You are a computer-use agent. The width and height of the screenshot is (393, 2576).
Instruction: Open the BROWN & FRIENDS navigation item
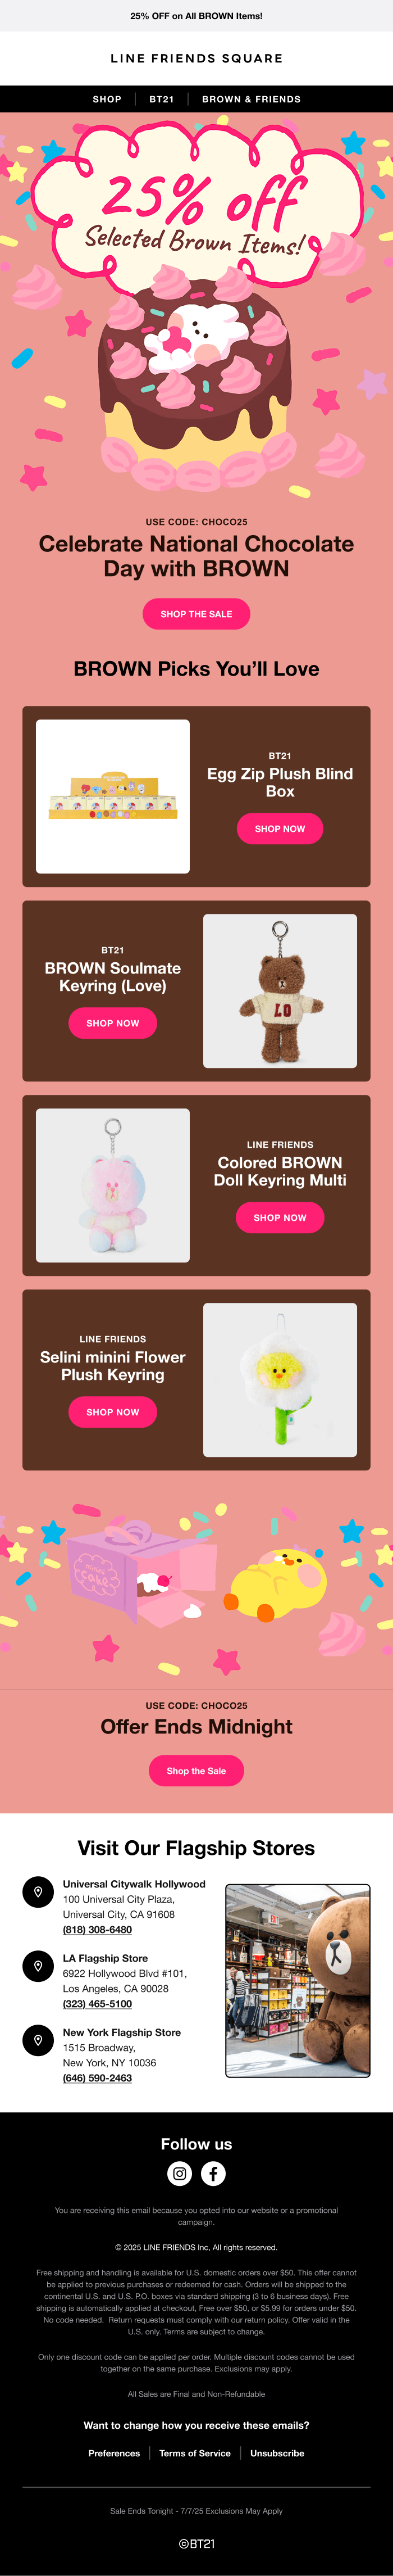251,99
